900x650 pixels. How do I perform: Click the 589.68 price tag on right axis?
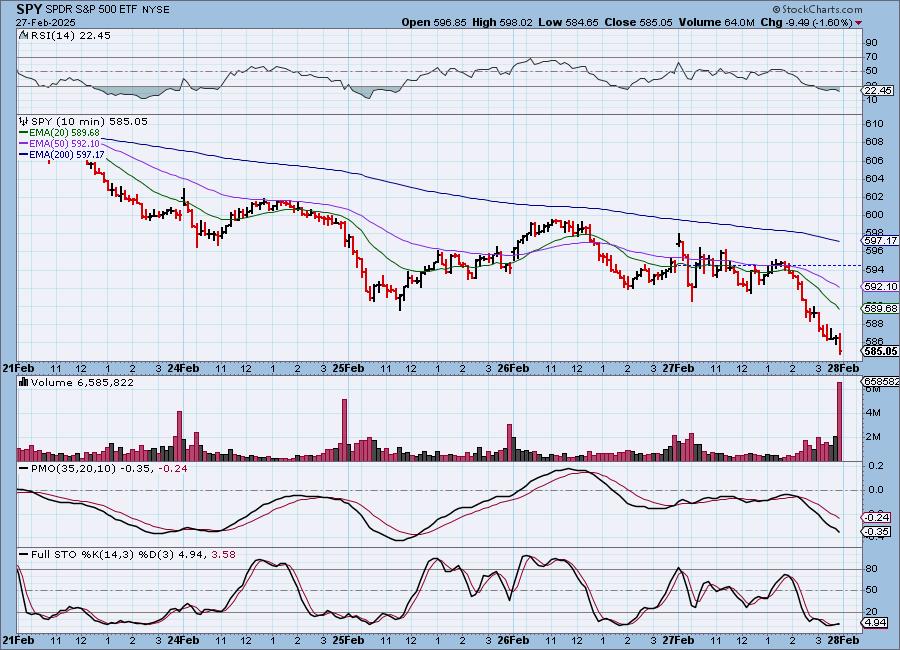[x=880, y=308]
